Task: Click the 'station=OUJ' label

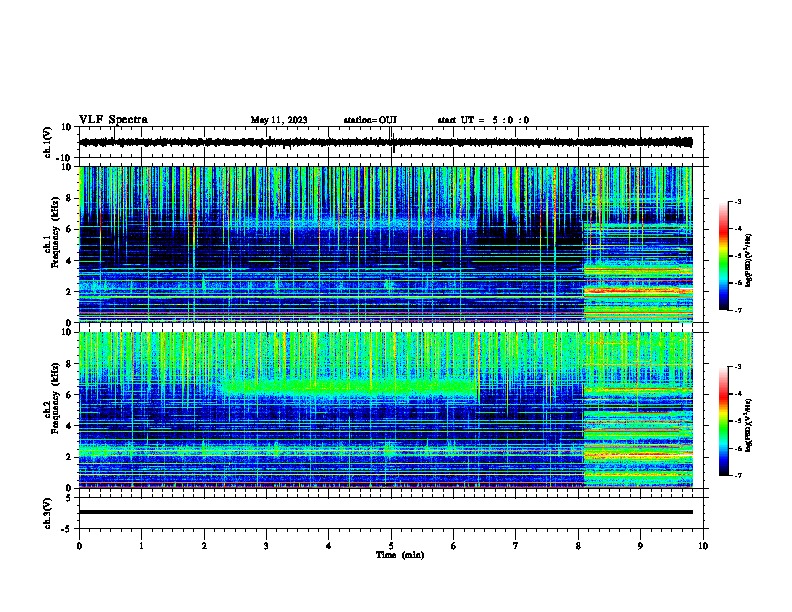Action: [x=370, y=120]
